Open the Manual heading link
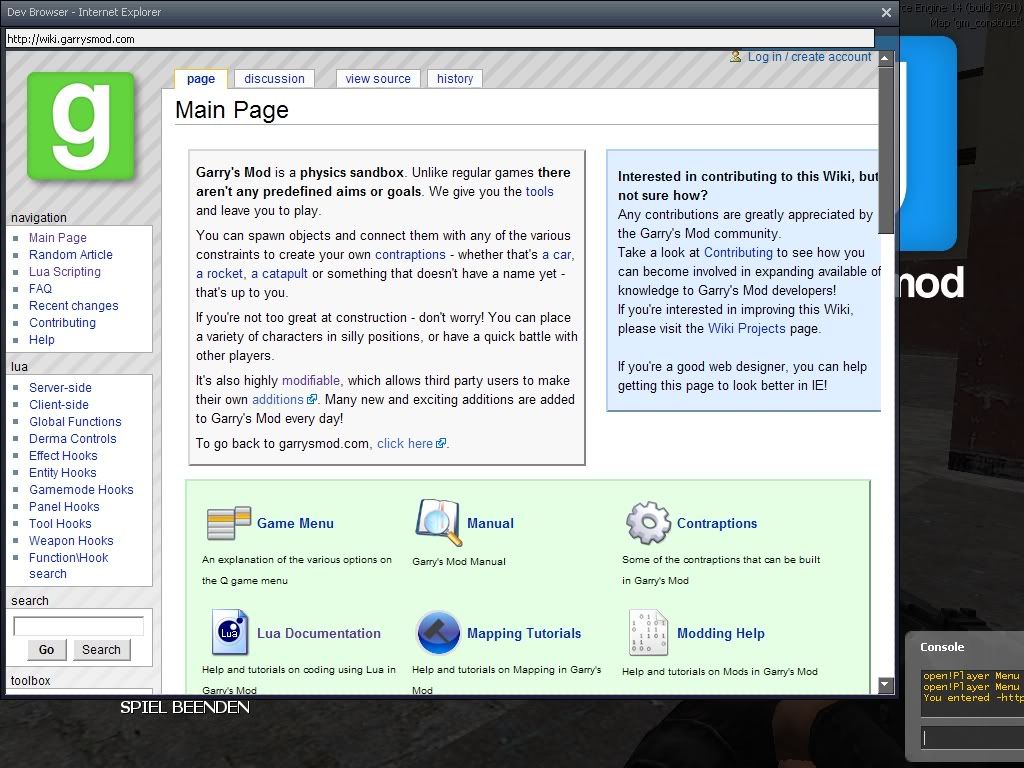 490,523
